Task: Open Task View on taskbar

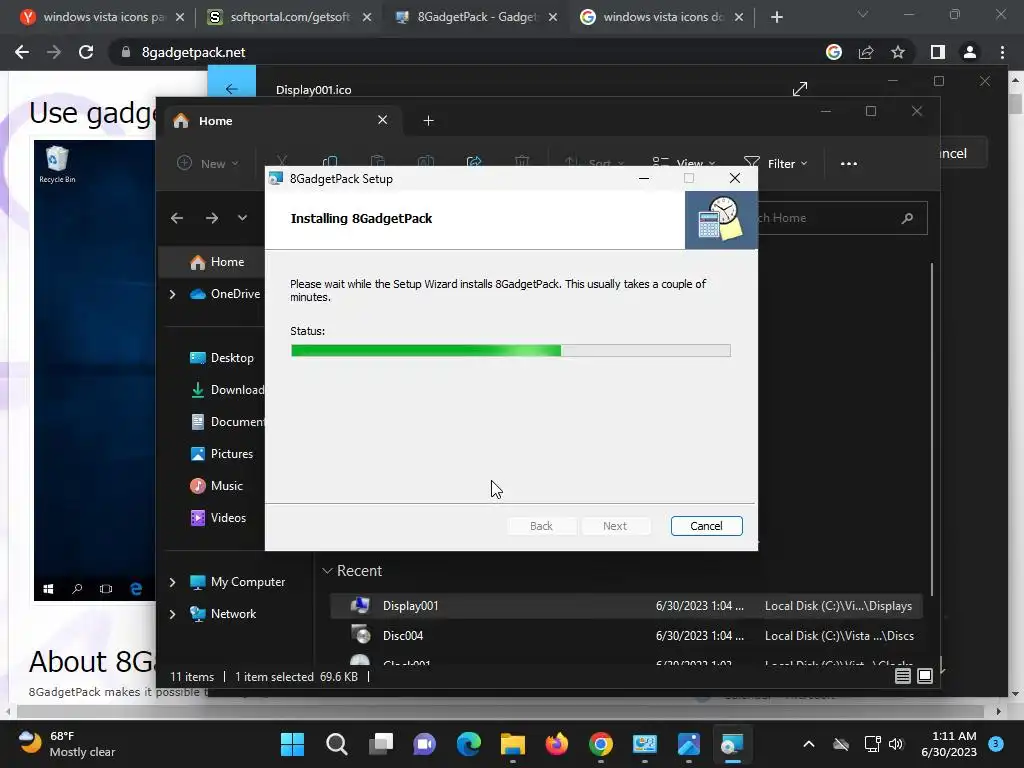Action: coord(381,744)
